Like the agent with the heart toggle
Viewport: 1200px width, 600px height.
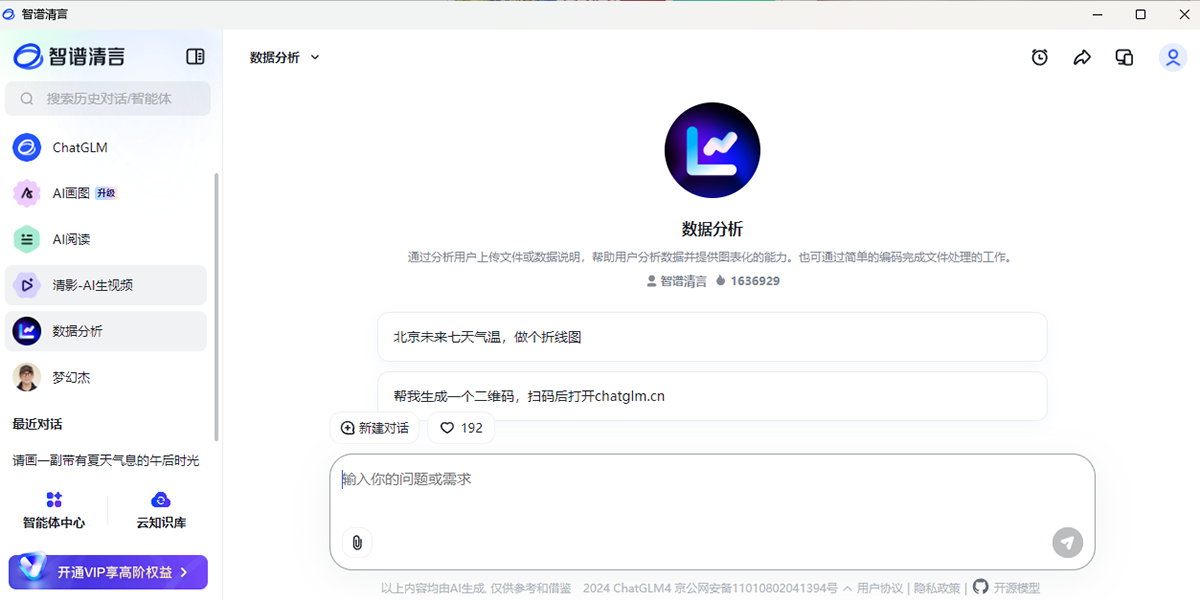[x=461, y=427]
